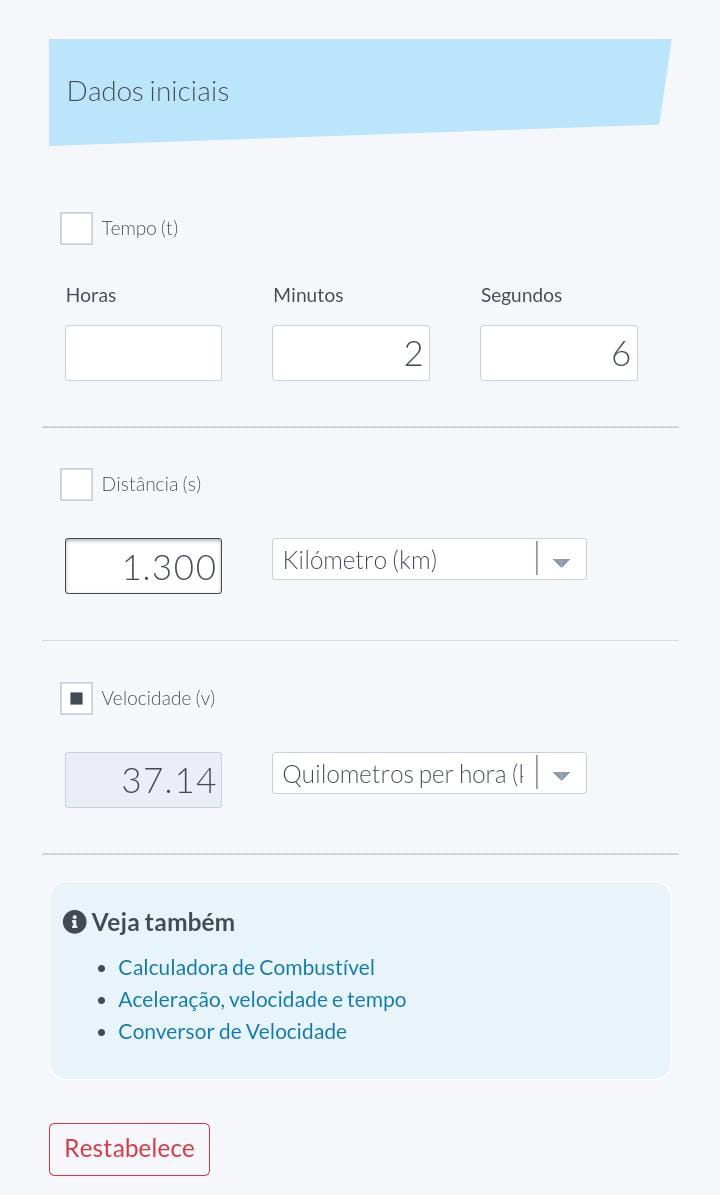720x1195 pixels.
Task: Click the Velocidade (v) label text
Action: coord(158,698)
